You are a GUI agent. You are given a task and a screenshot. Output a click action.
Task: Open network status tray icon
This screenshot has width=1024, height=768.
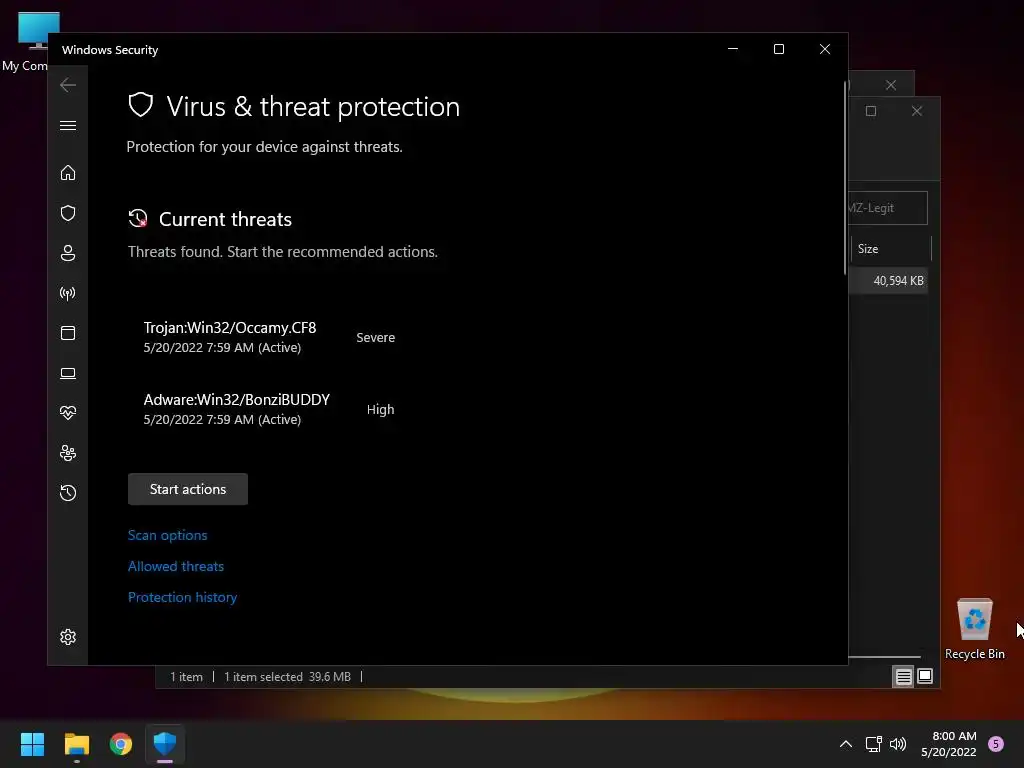click(873, 744)
